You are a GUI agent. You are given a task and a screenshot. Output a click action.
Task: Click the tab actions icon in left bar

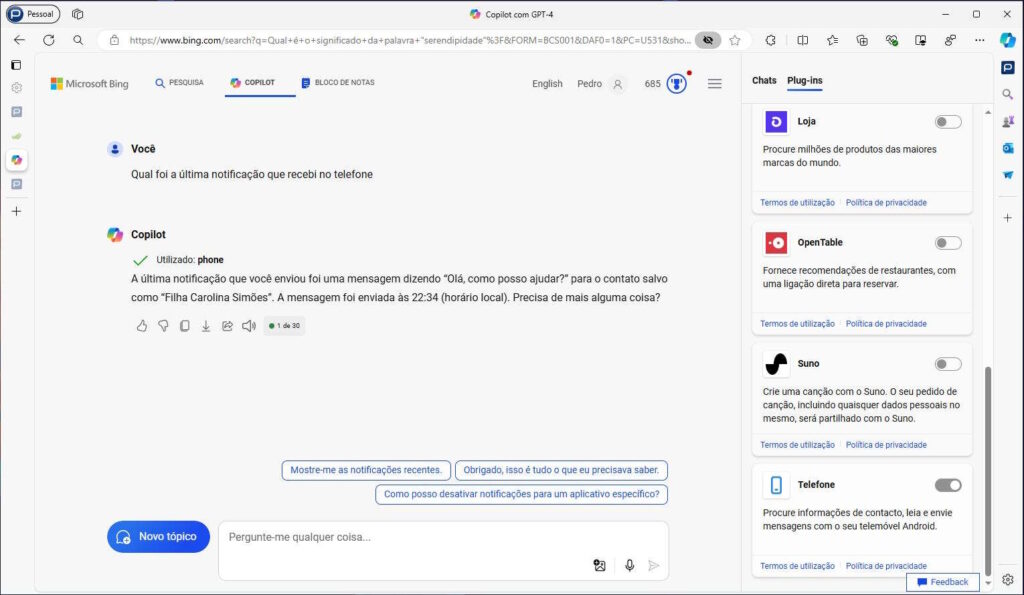[16, 65]
